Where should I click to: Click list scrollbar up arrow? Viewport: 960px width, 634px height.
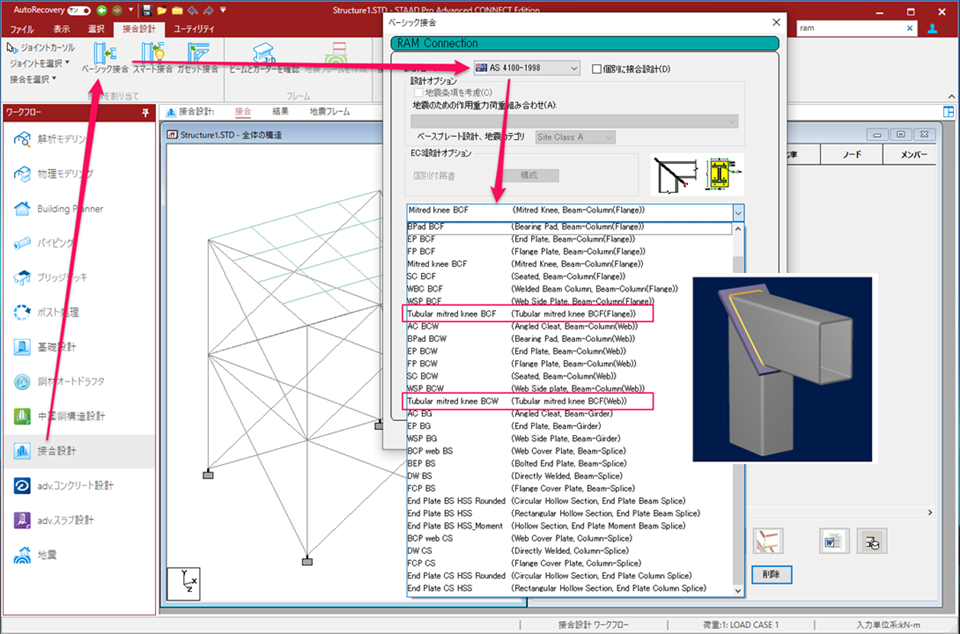click(738, 229)
